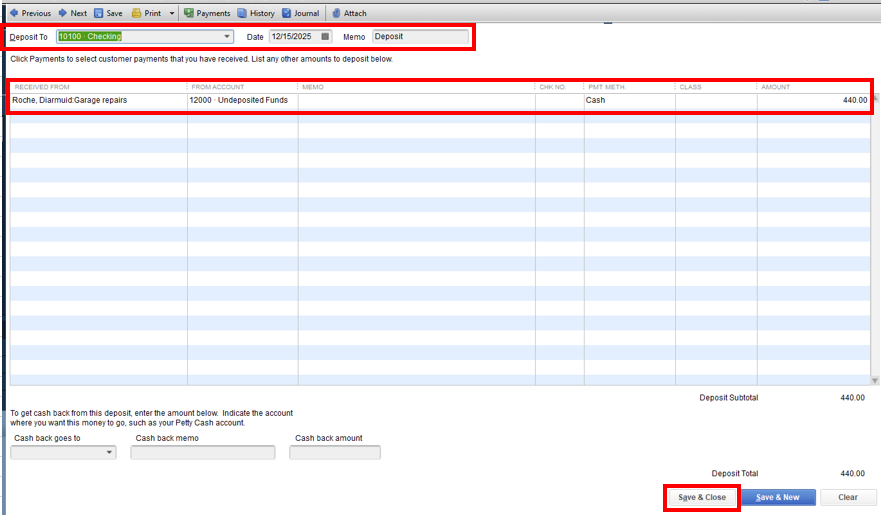Open the Payments icon in toolbar
This screenshot has height=515, width=881.
pyautogui.click(x=189, y=13)
